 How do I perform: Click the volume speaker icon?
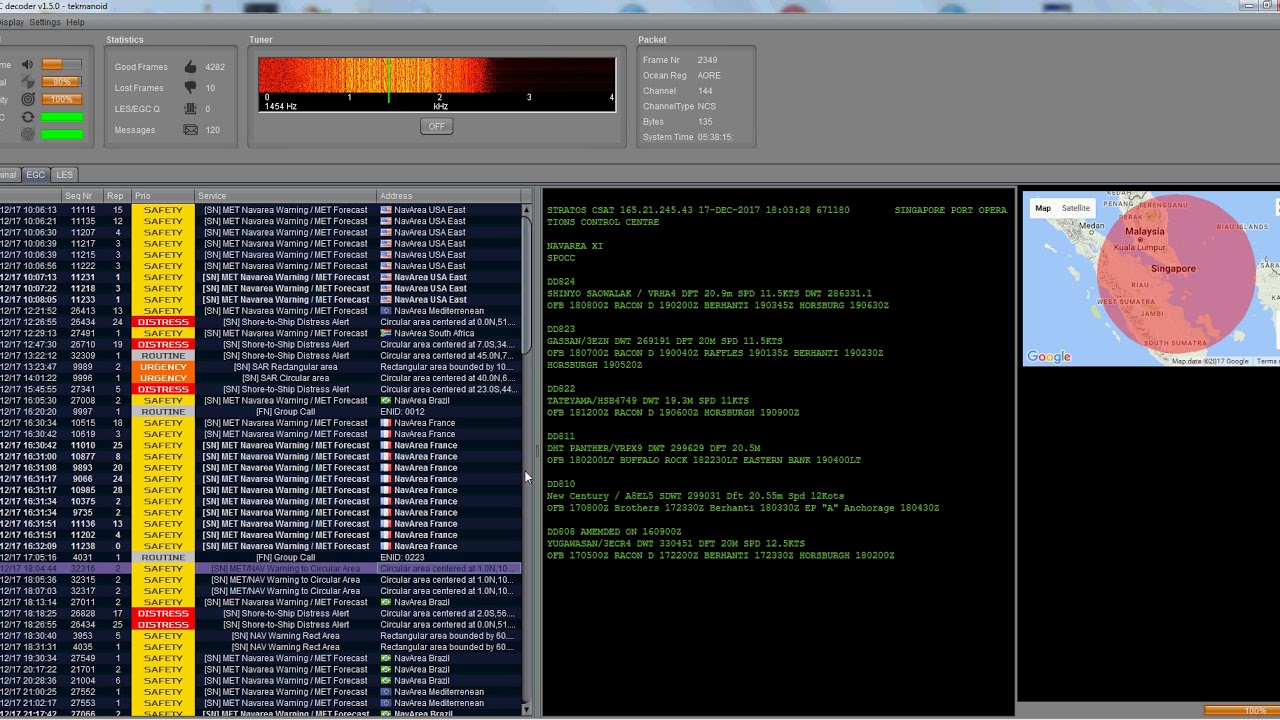[28, 65]
